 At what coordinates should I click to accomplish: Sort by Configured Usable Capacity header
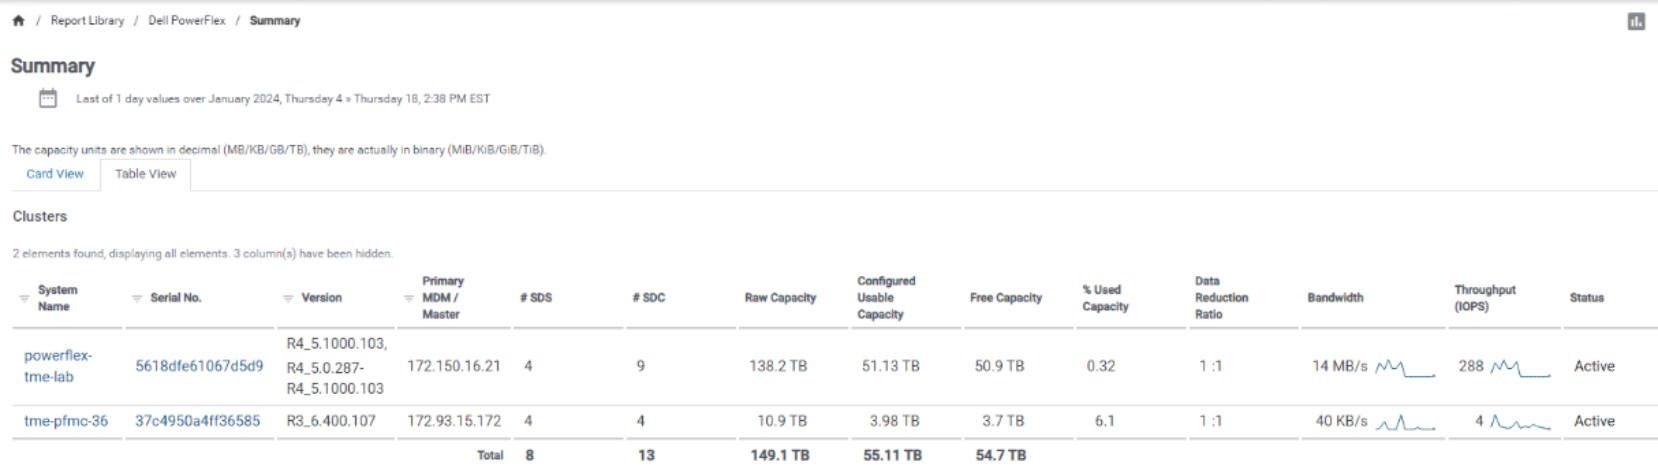coord(886,298)
